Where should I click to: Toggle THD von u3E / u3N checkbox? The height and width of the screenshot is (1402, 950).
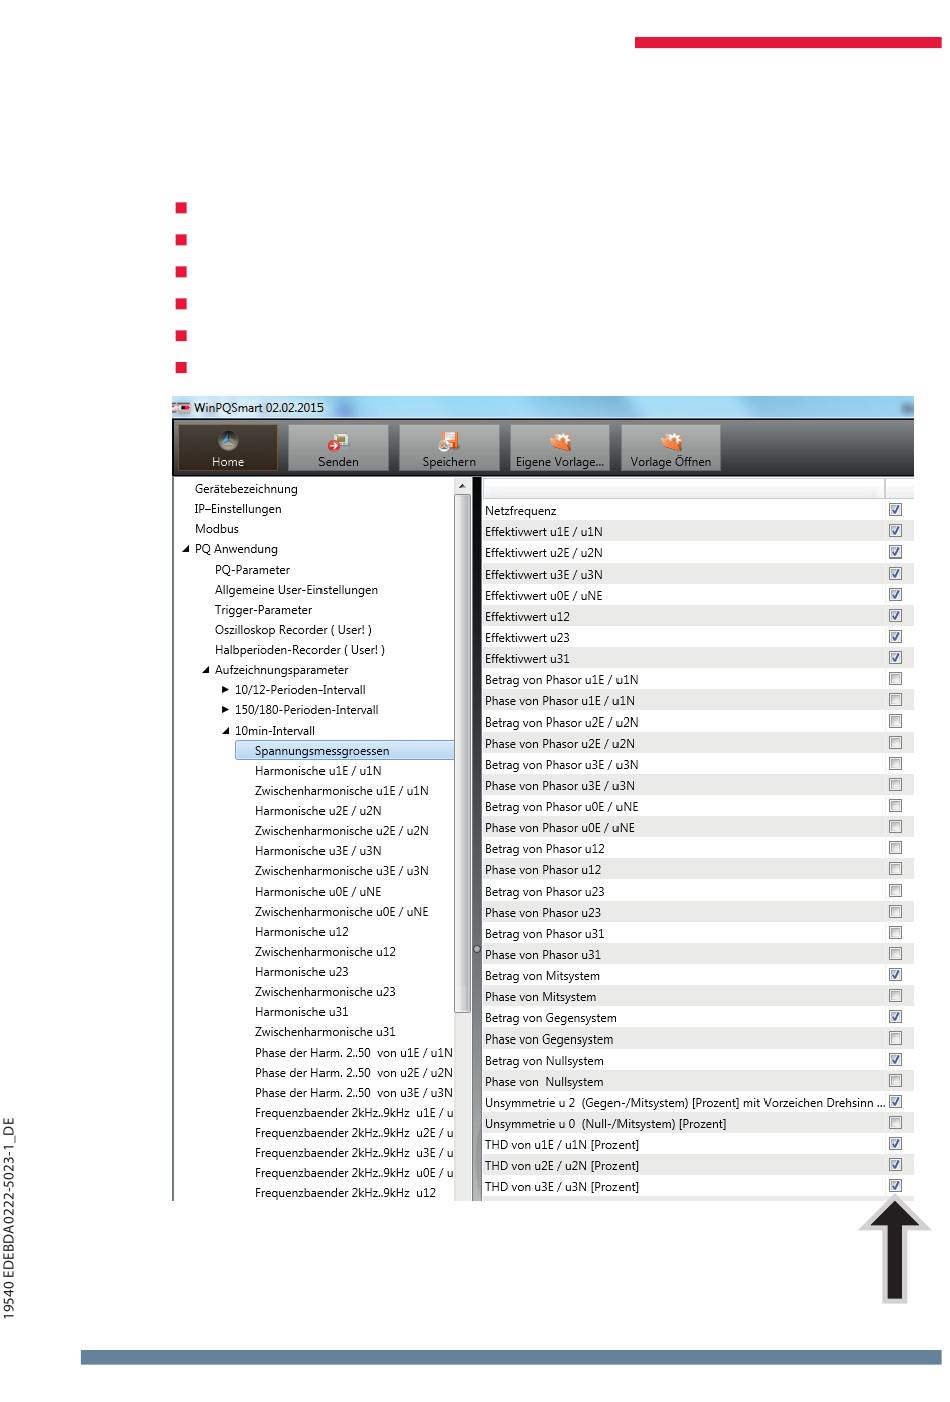895,1186
